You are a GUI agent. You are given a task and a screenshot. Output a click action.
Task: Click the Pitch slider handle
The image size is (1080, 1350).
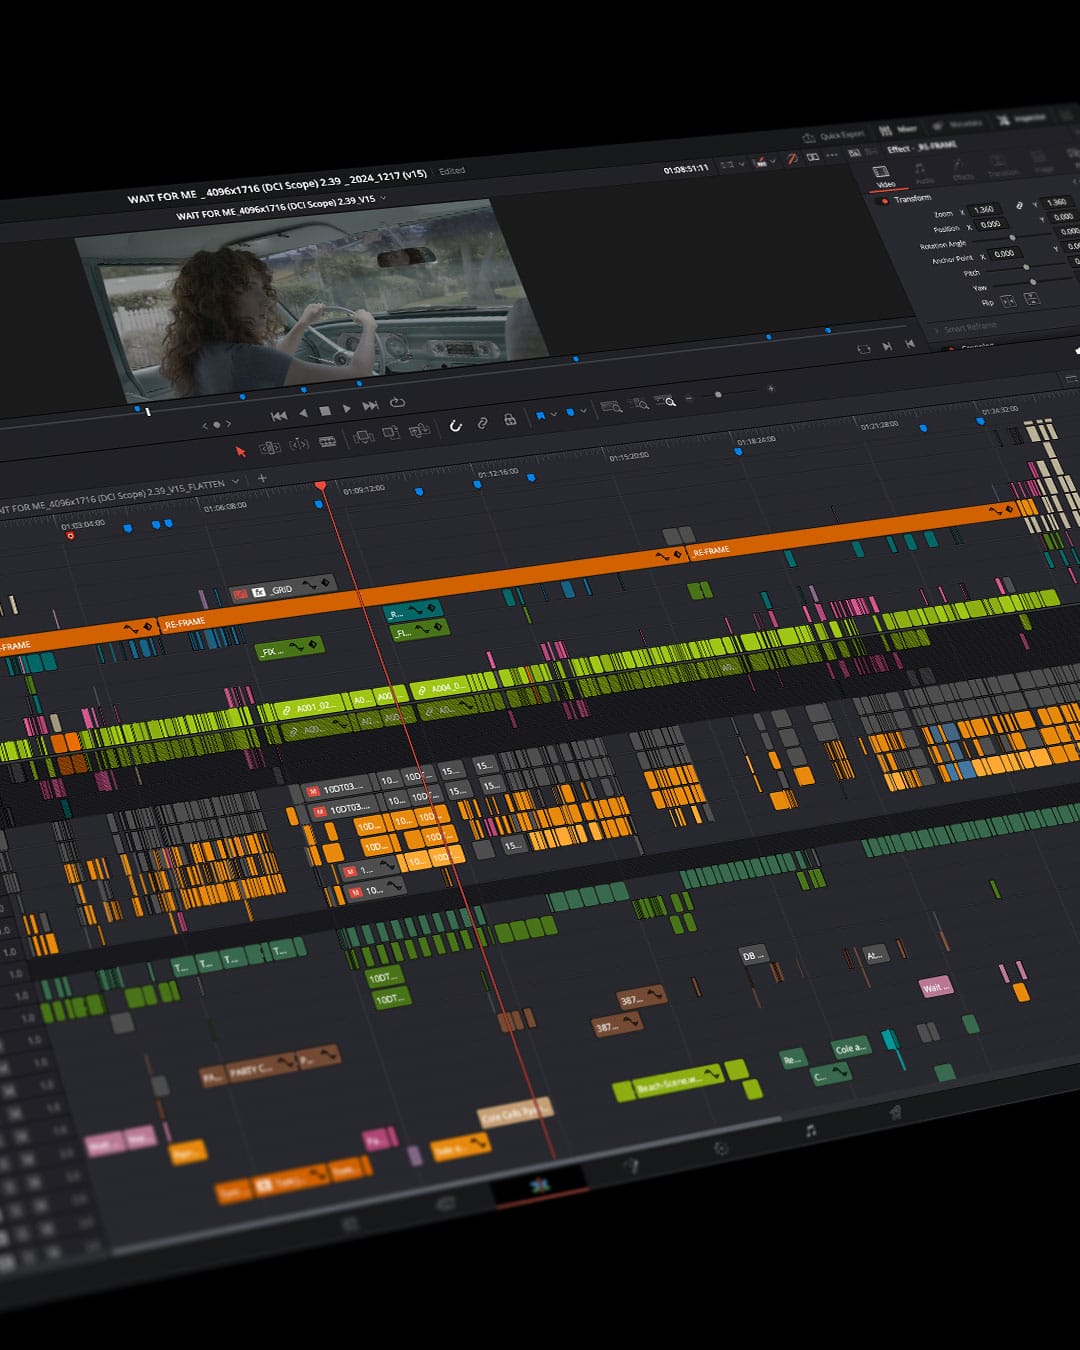pos(1026,267)
